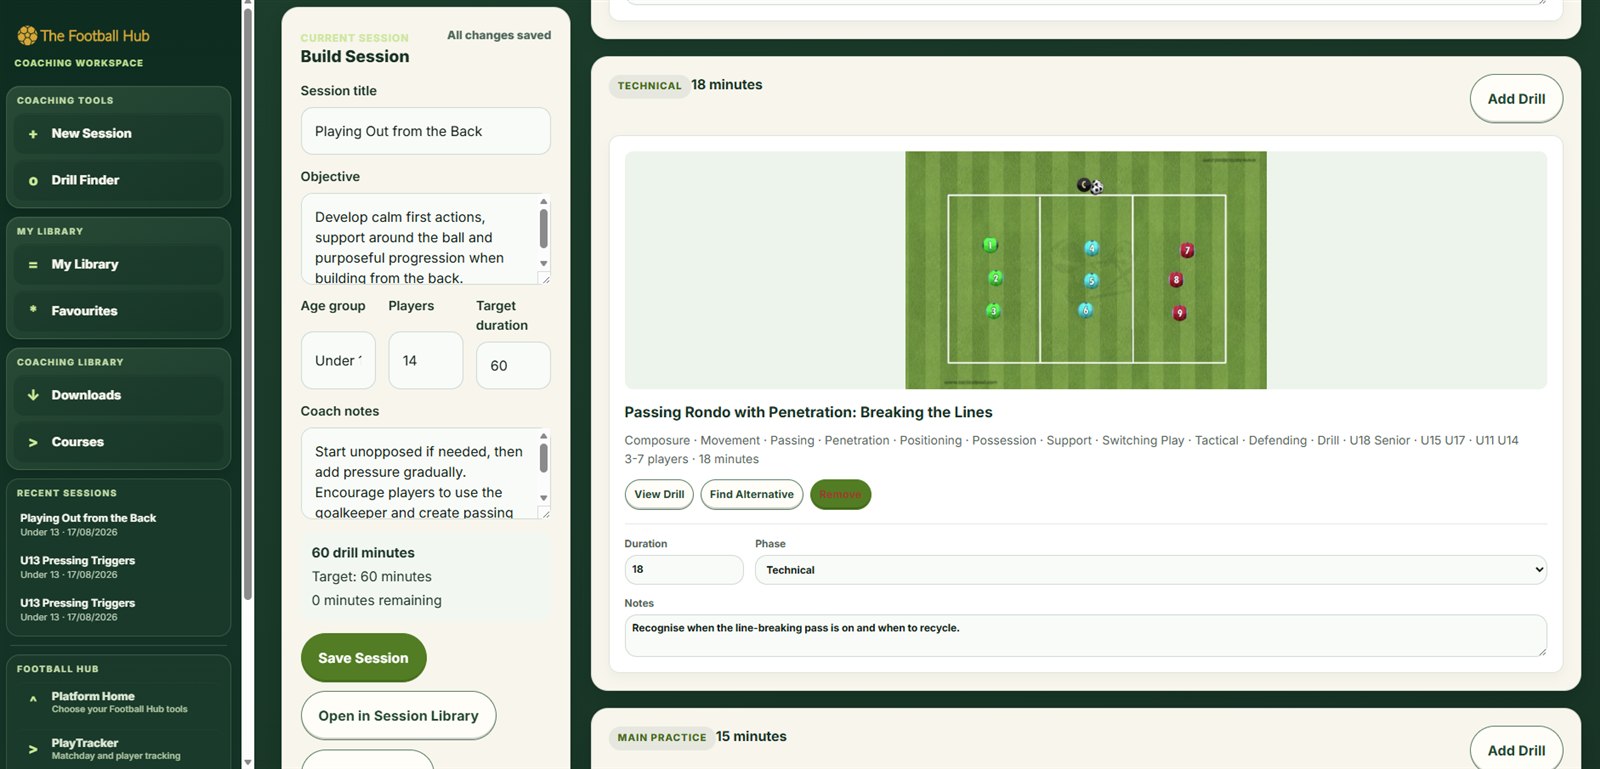Open Courses in Coaching Library
Screen dimensions: 1600x769
[x=118, y=442]
